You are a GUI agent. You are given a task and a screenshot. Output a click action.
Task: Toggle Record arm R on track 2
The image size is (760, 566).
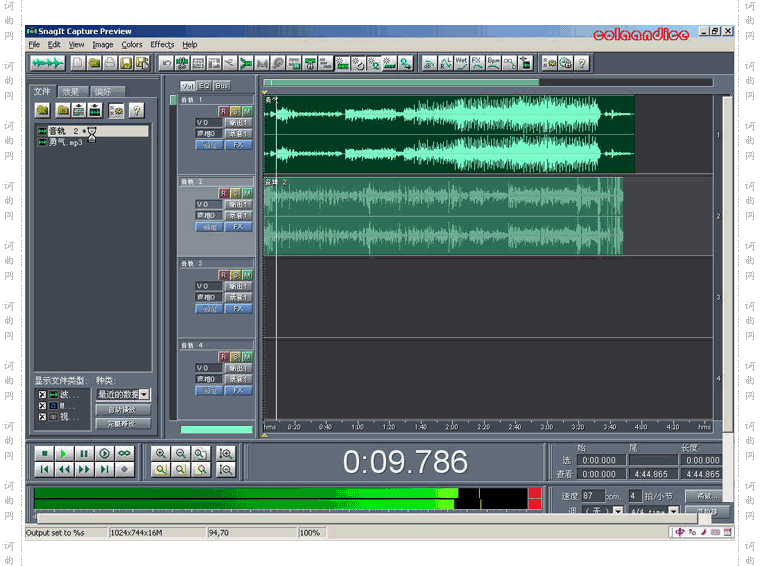pos(223,193)
